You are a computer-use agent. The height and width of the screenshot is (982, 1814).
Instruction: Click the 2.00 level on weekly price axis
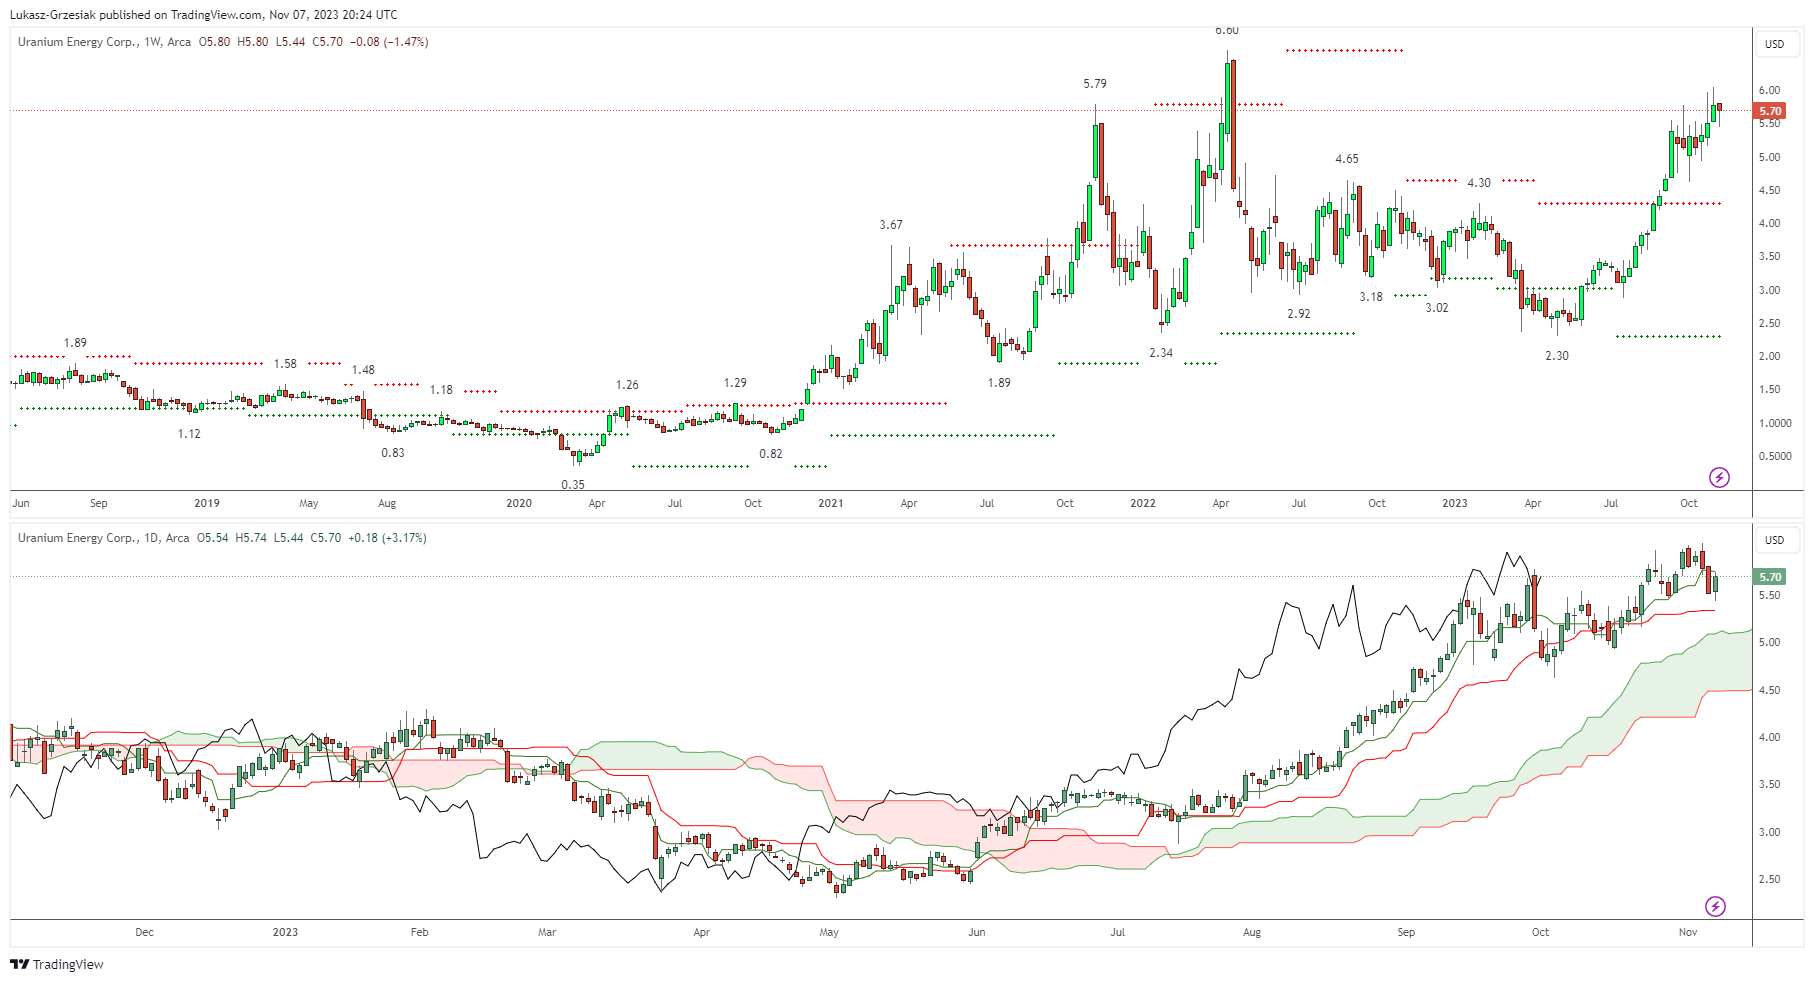1769,356
